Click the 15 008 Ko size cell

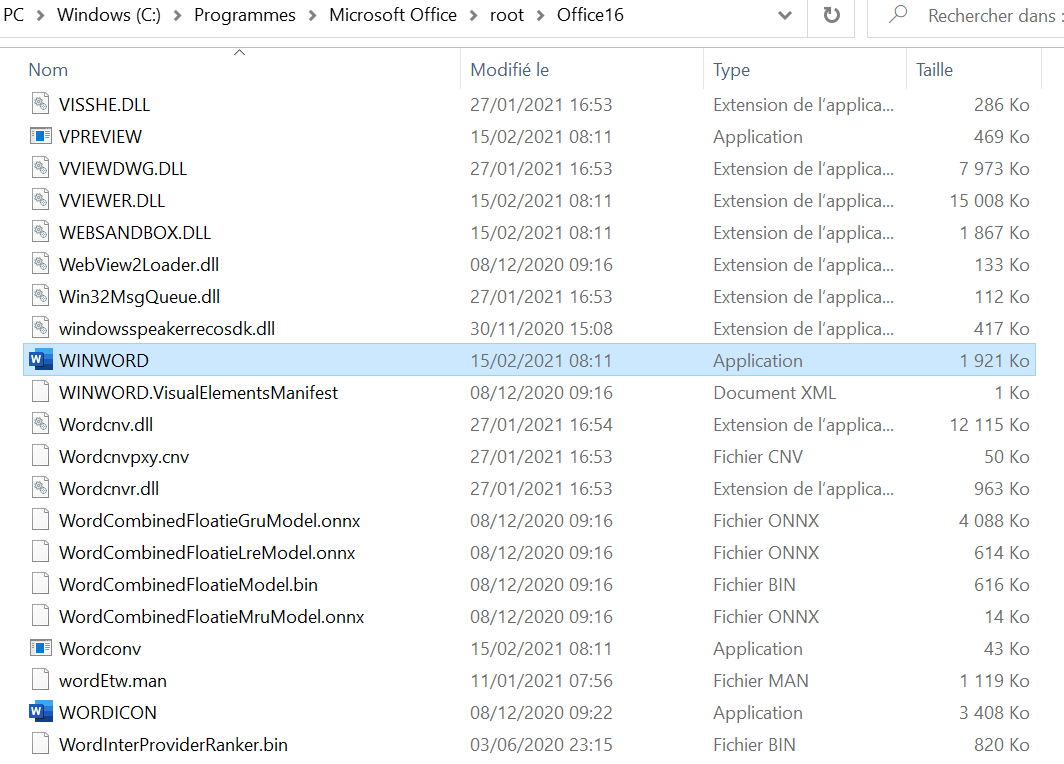989,200
